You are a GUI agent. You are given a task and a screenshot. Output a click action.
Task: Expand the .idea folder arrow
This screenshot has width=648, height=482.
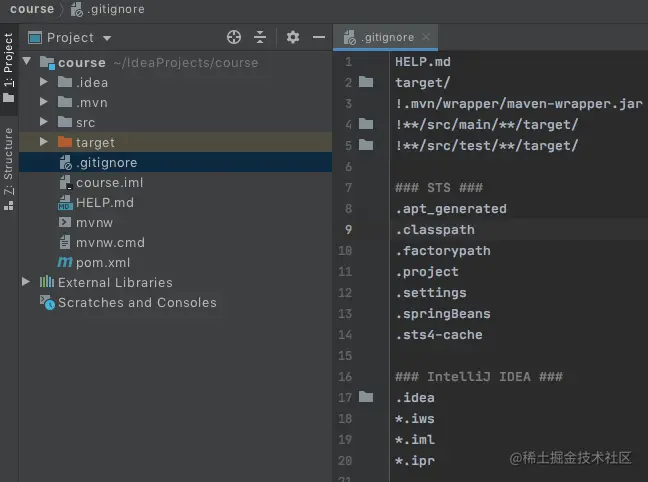tap(44, 82)
